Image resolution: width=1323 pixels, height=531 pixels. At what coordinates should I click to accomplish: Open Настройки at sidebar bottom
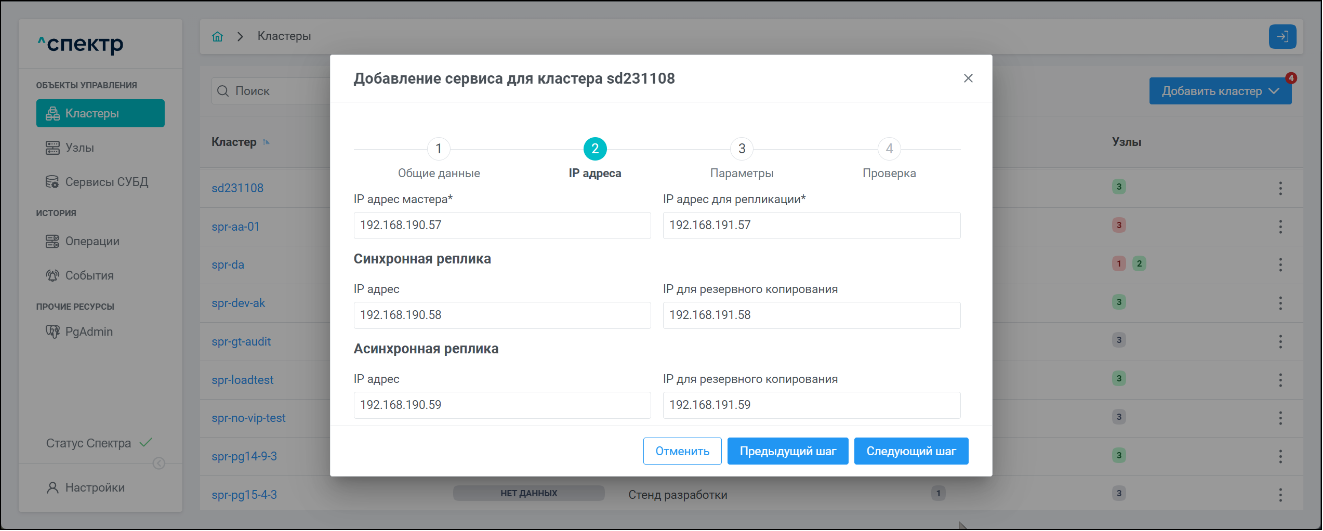coord(86,488)
